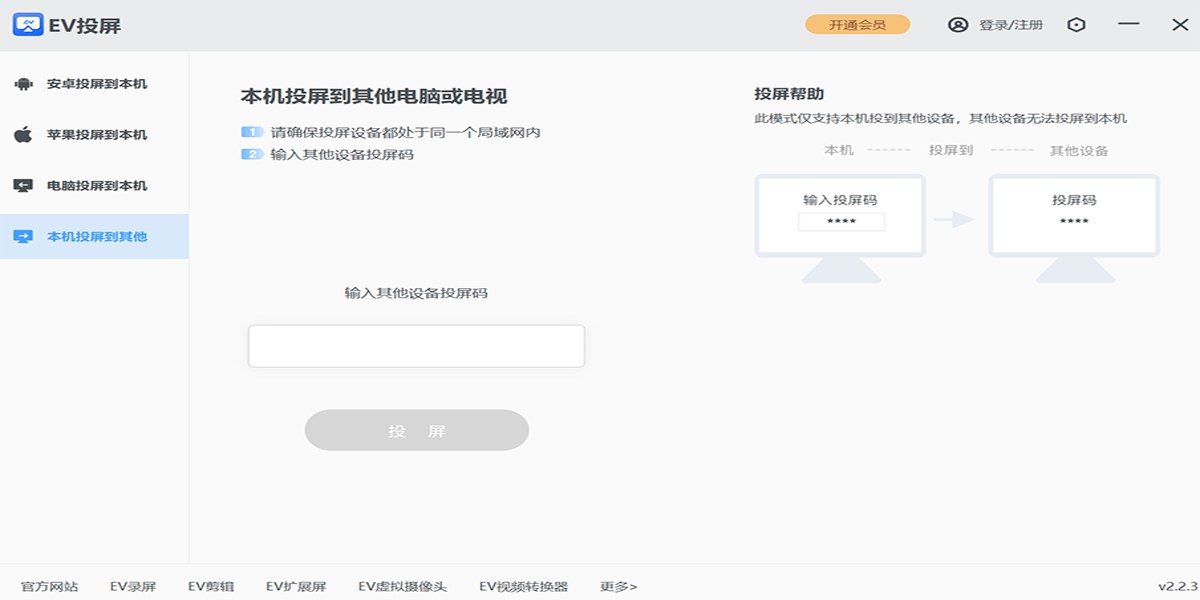The height and width of the screenshot is (600, 1200).
Task: Open the hexagon settings icon
Action: [1076, 25]
